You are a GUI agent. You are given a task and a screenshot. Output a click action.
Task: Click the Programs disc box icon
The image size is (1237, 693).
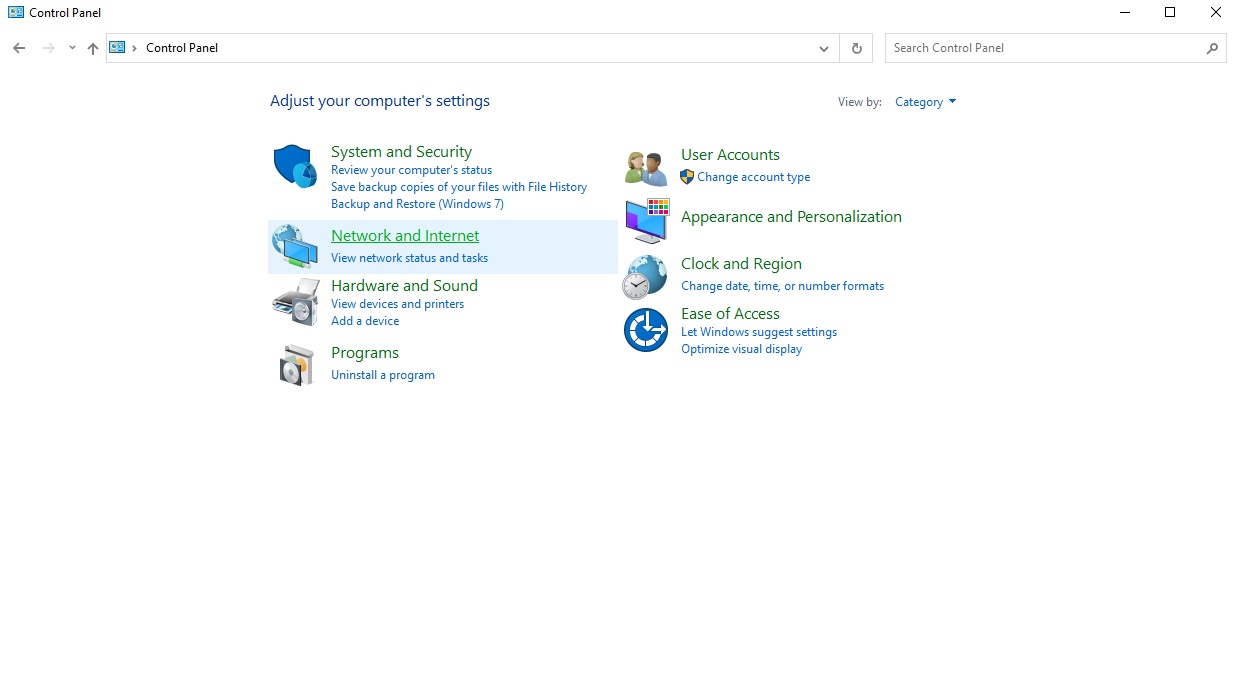click(x=296, y=365)
